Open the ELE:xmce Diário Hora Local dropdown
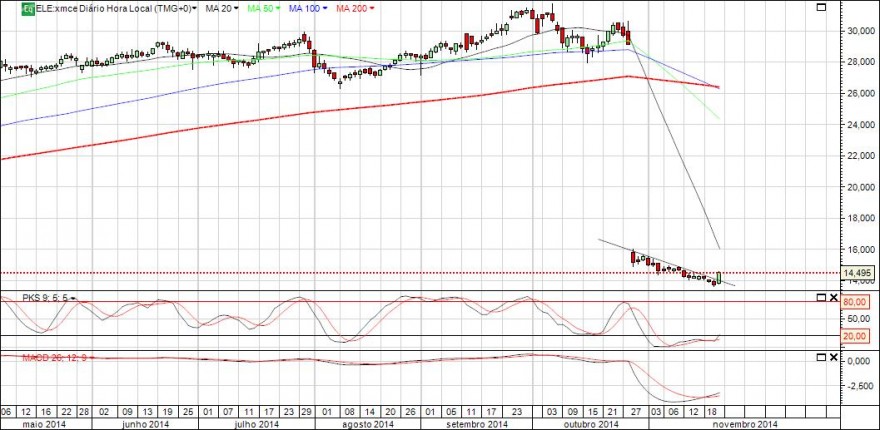880x430 pixels. click(x=117, y=8)
